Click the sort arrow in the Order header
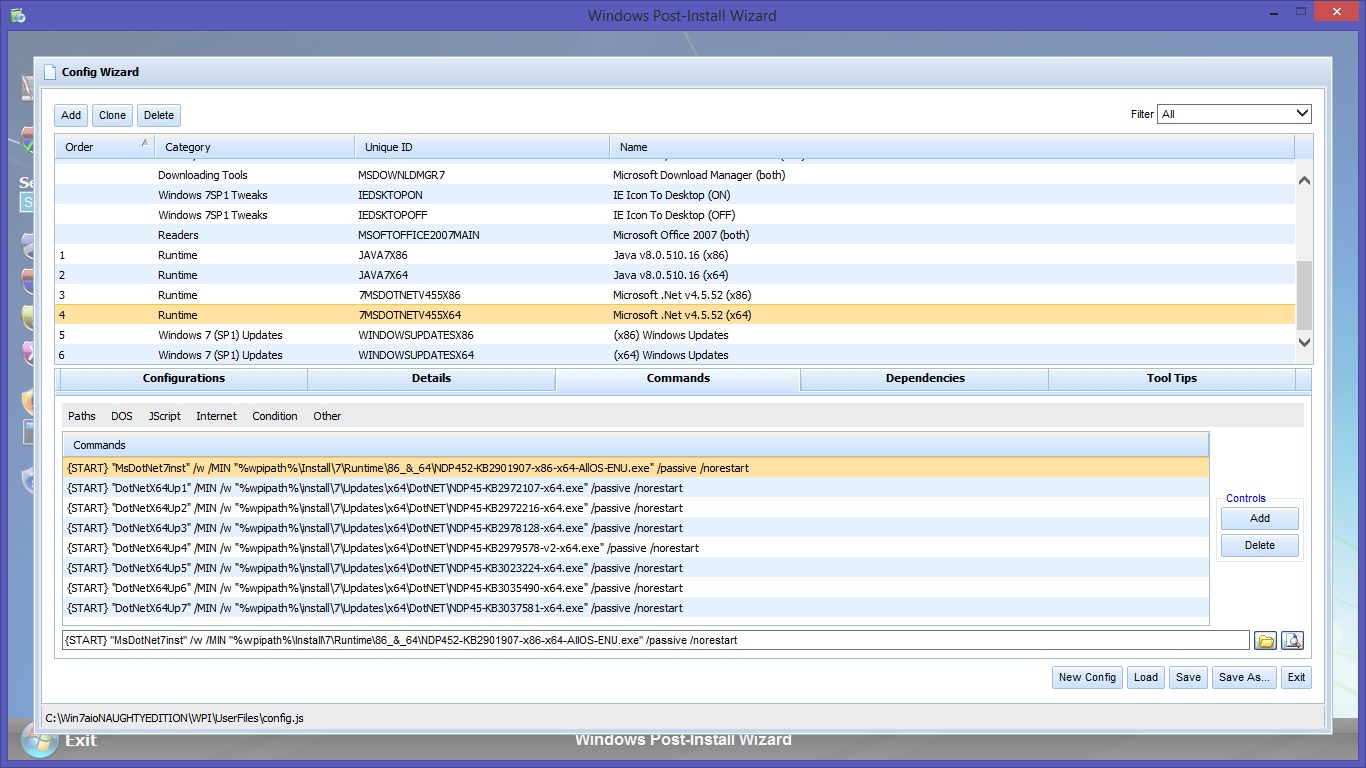 click(145, 143)
